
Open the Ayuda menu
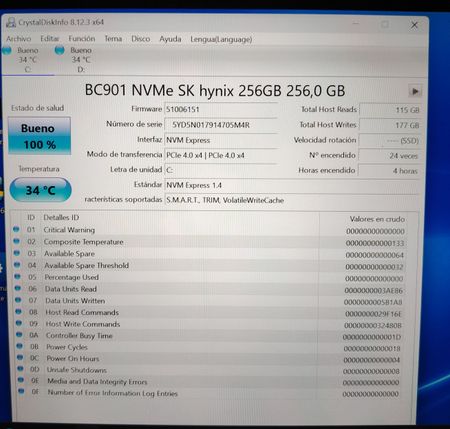170,39
